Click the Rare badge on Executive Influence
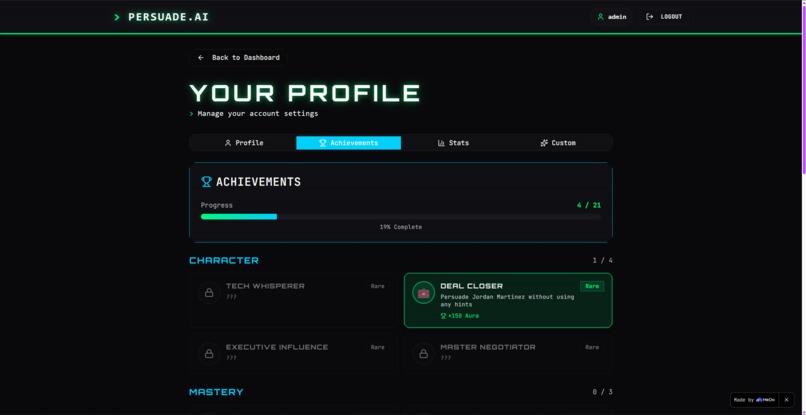The image size is (806, 415). (377, 348)
